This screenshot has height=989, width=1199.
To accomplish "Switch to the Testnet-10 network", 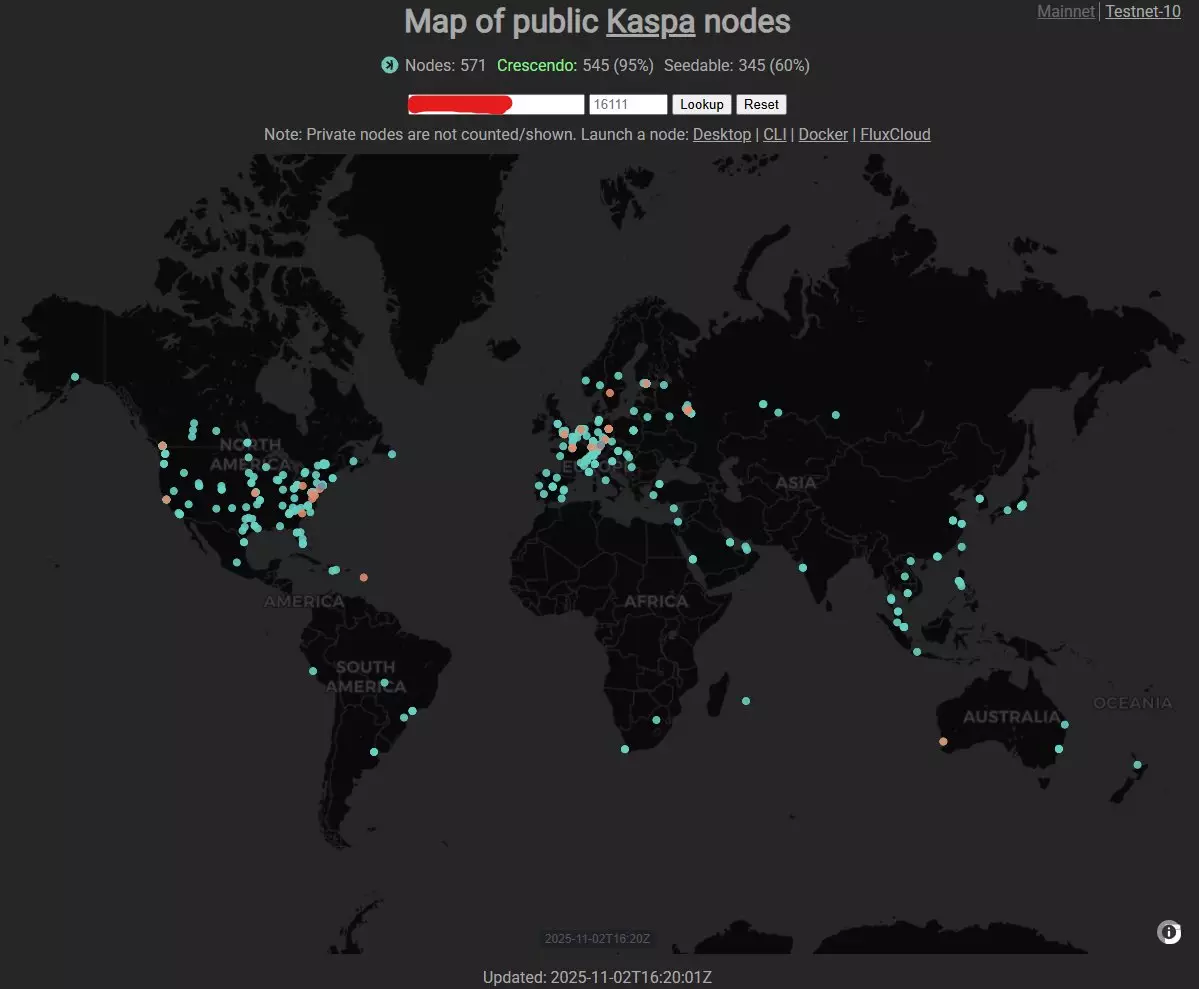I will click(x=1143, y=12).
